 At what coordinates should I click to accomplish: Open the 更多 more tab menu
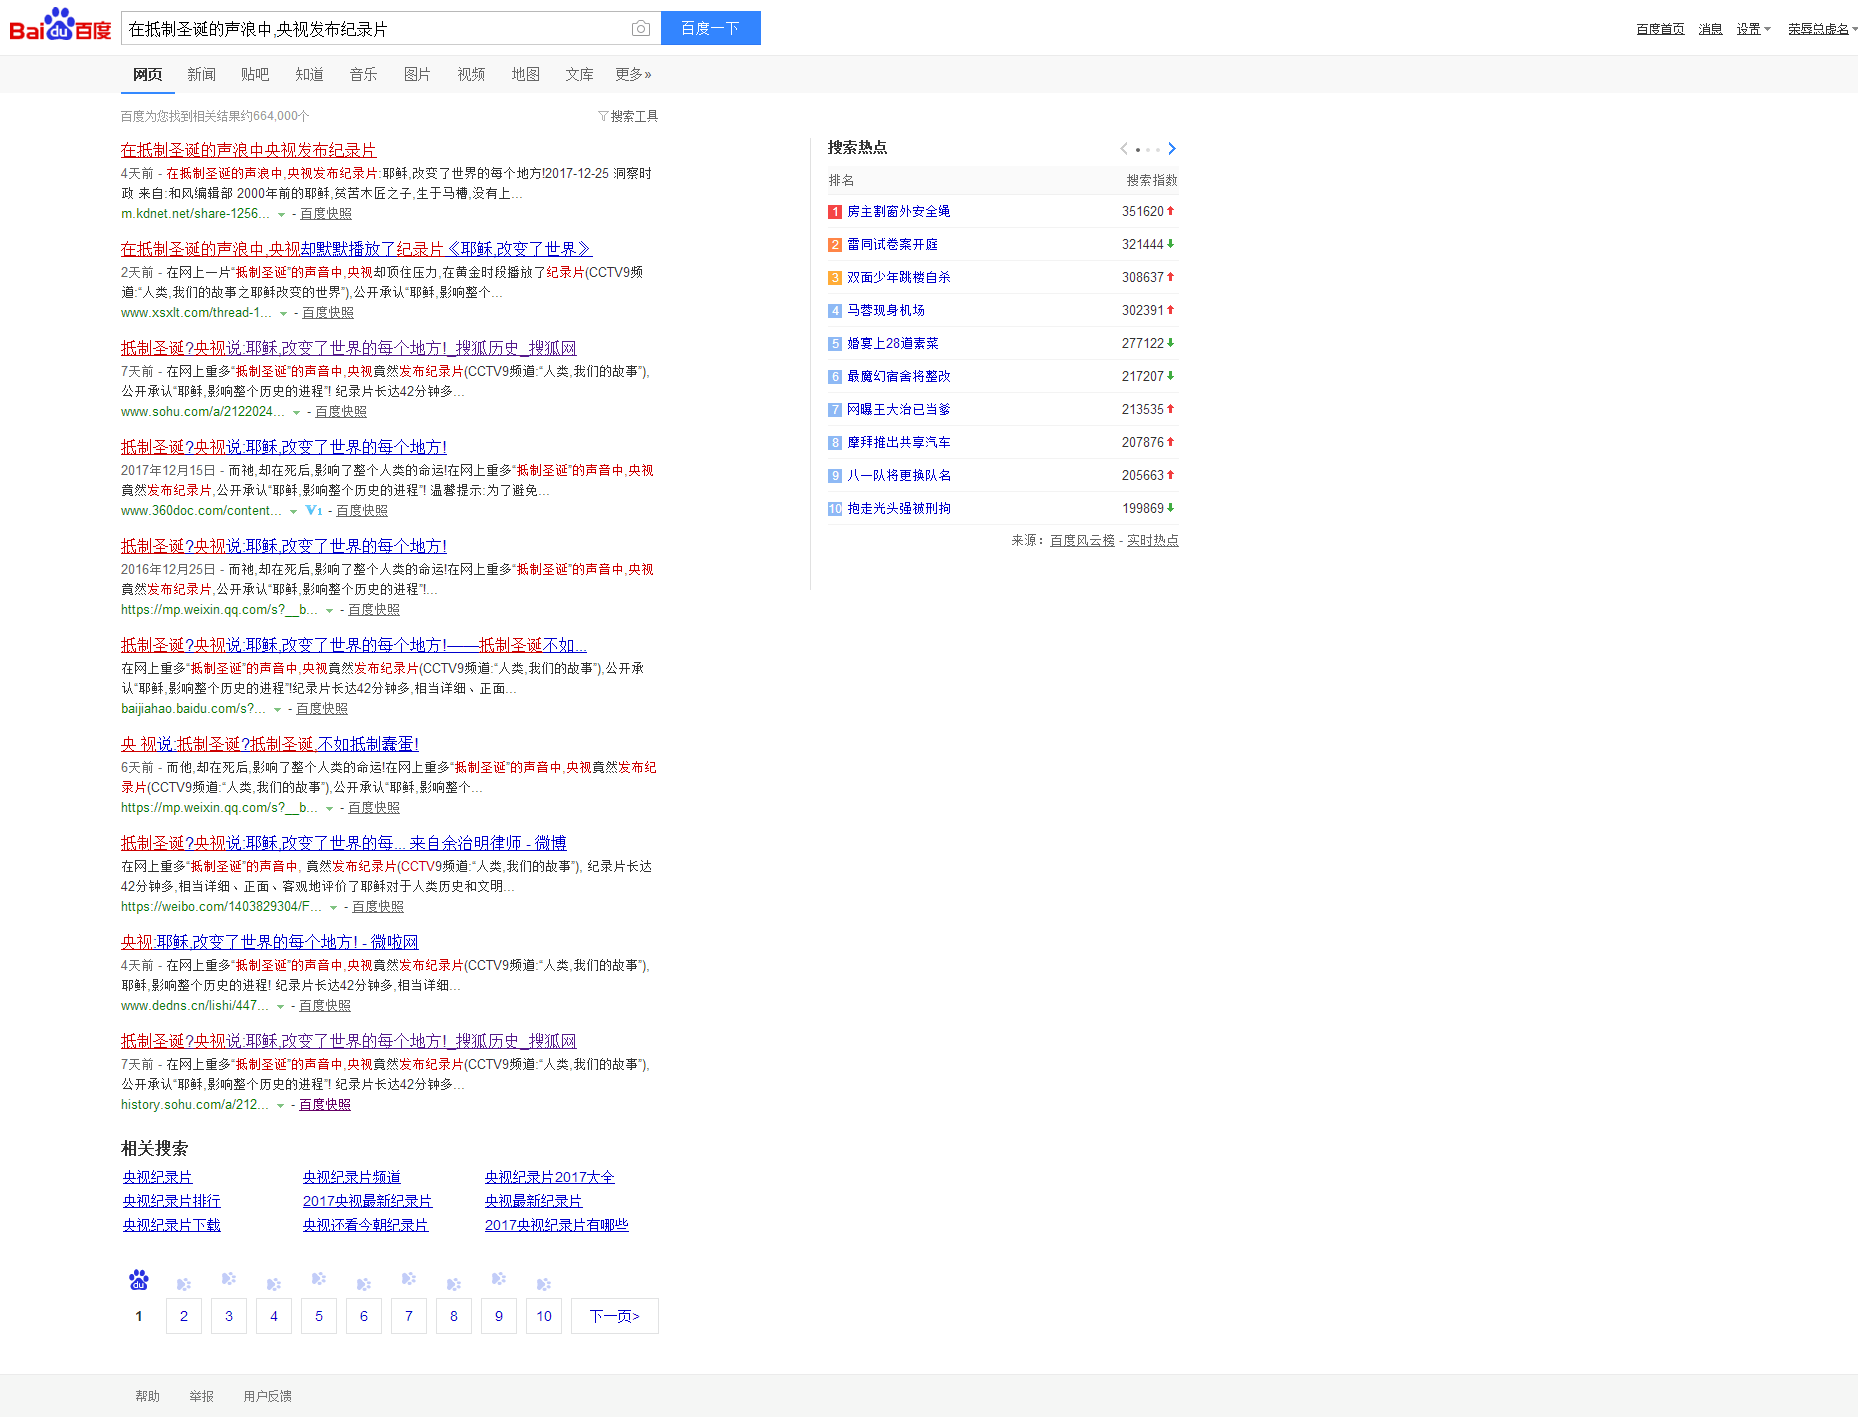(x=633, y=74)
